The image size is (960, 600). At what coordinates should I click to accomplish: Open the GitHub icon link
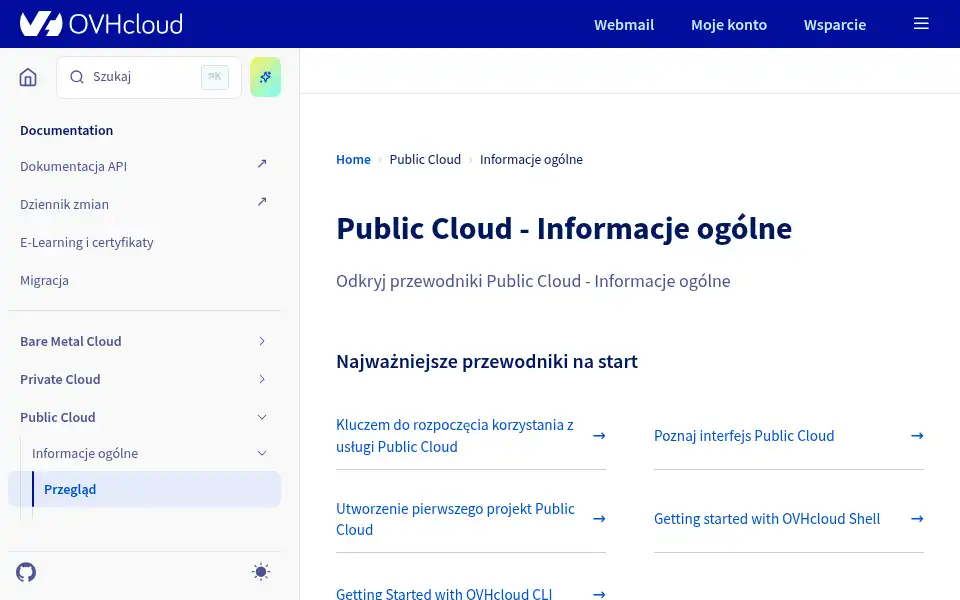coord(26,572)
